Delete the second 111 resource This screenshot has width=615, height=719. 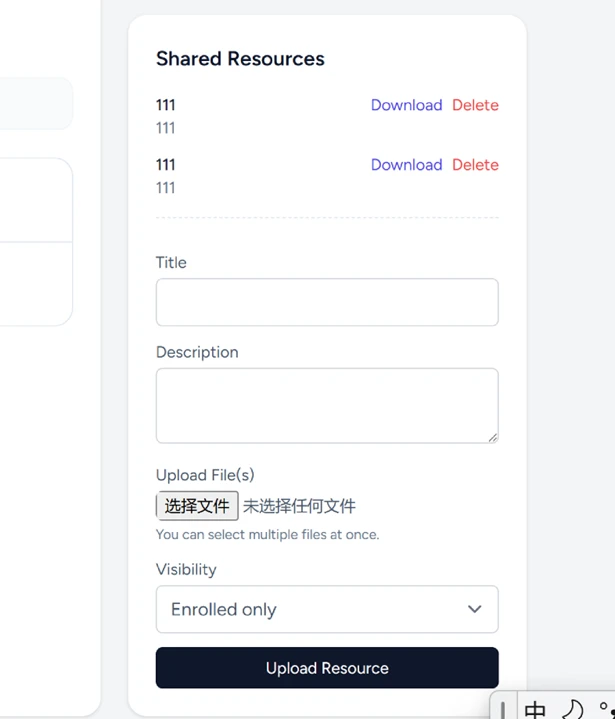tap(475, 165)
